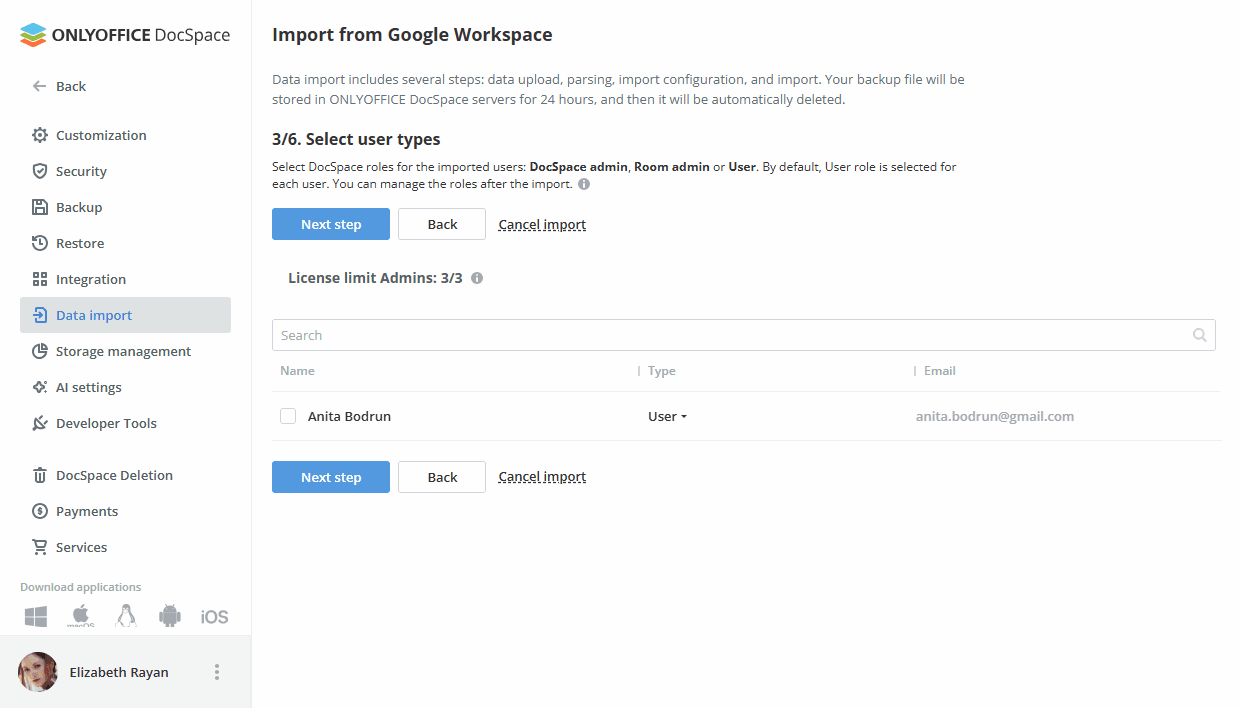Open the Backup section icon
This screenshot has width=1240, height=708.
[x=37, y=207]
